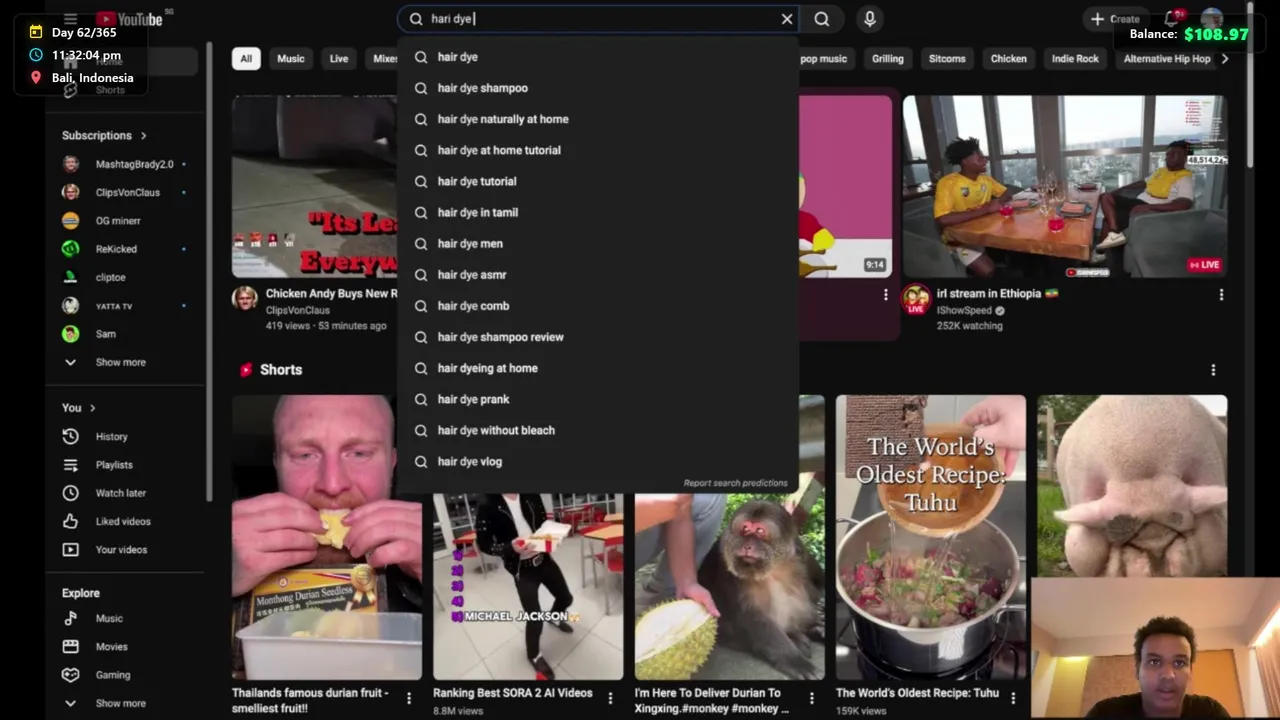Image resolution: width=1280 pixels, height=720 pixels.
Task: Open Liked videos
Action: 124,521
